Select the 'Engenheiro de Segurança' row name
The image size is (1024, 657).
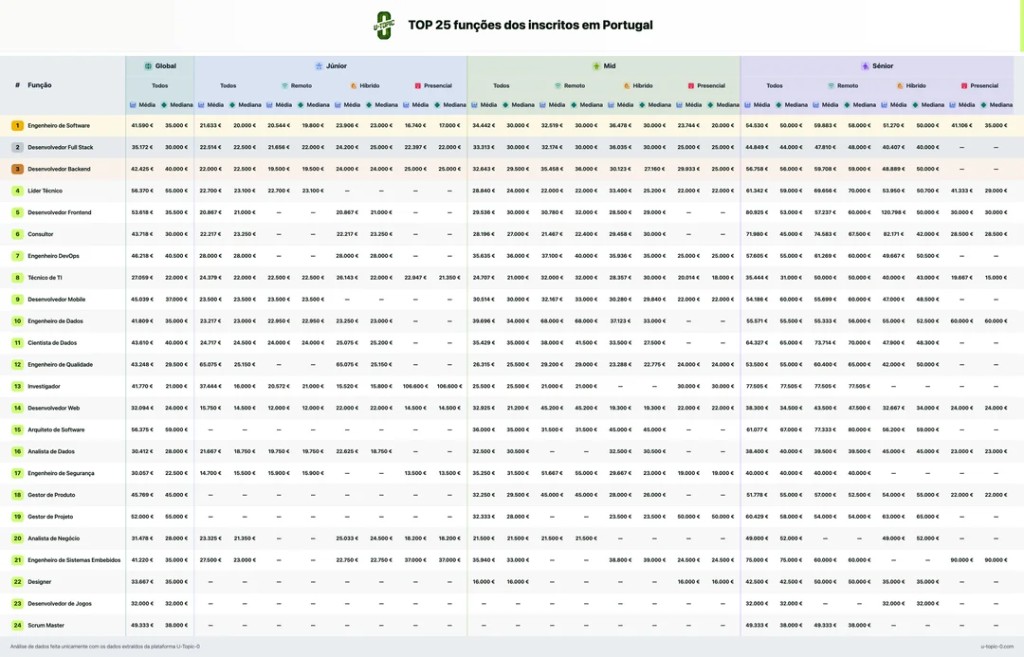61,473
